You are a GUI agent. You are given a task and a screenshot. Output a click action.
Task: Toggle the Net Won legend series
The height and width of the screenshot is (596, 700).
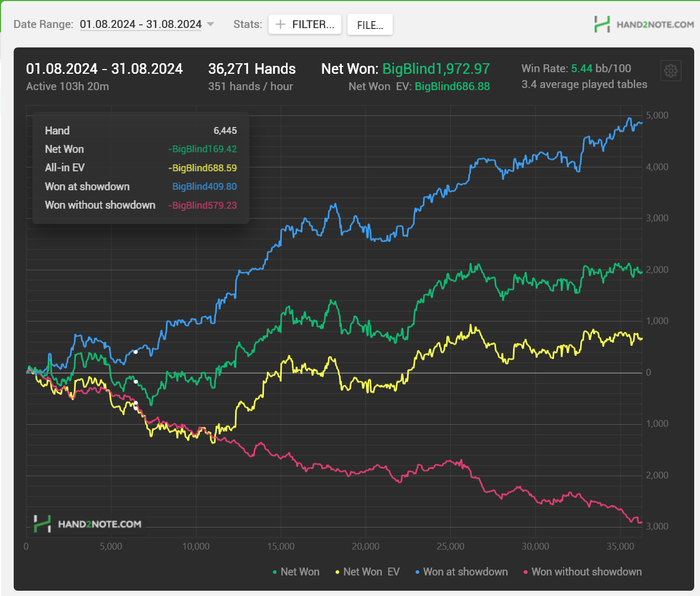coord(296,572)
